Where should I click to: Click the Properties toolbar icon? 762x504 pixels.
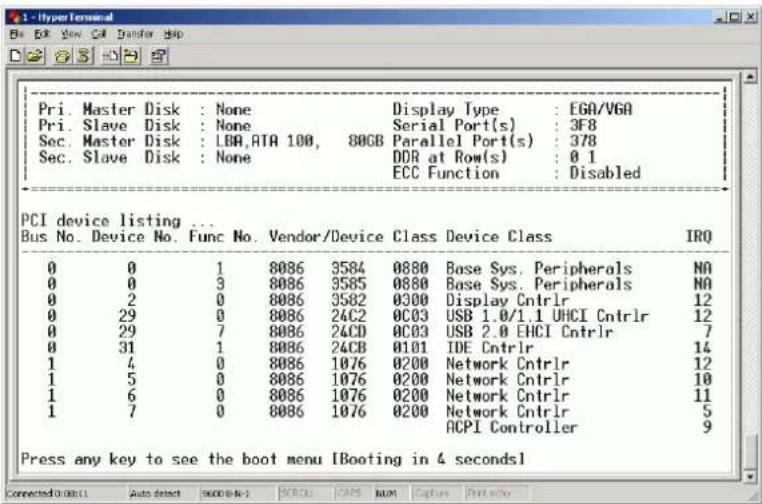pyautogui.click(x=158, y=56)
